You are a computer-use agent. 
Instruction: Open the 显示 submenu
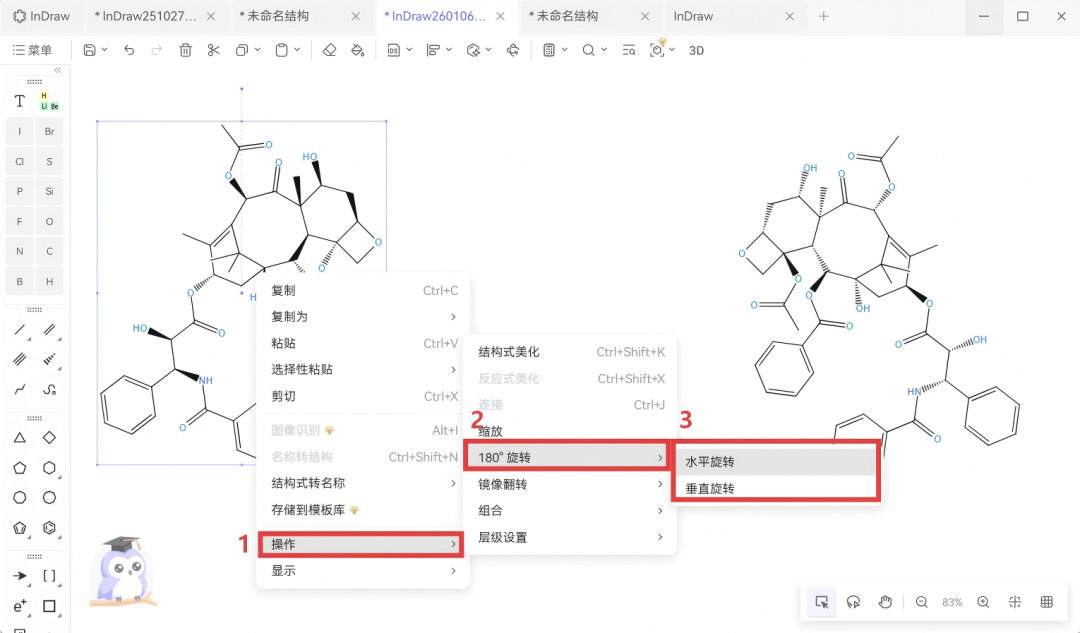point(363,570)
